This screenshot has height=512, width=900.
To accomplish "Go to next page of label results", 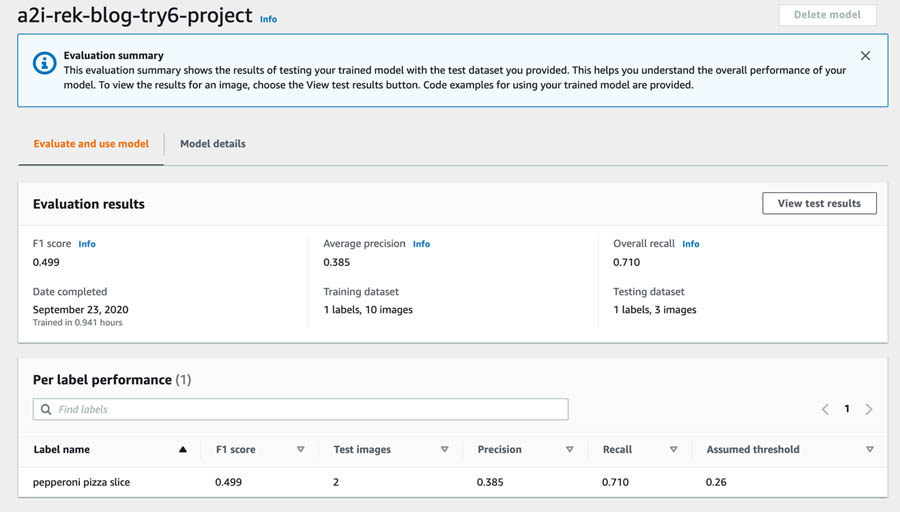I will (868, 409).
